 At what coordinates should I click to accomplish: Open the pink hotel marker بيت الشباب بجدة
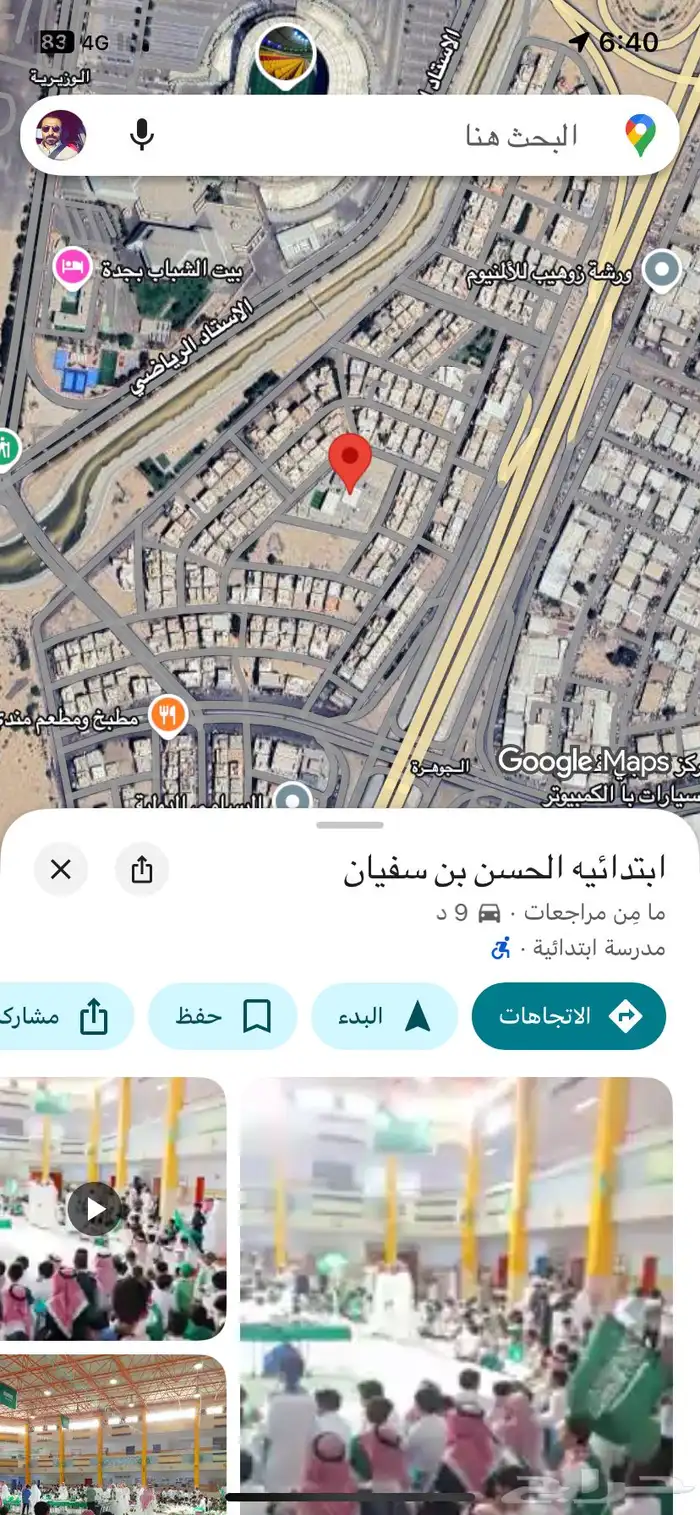(73, 268)
